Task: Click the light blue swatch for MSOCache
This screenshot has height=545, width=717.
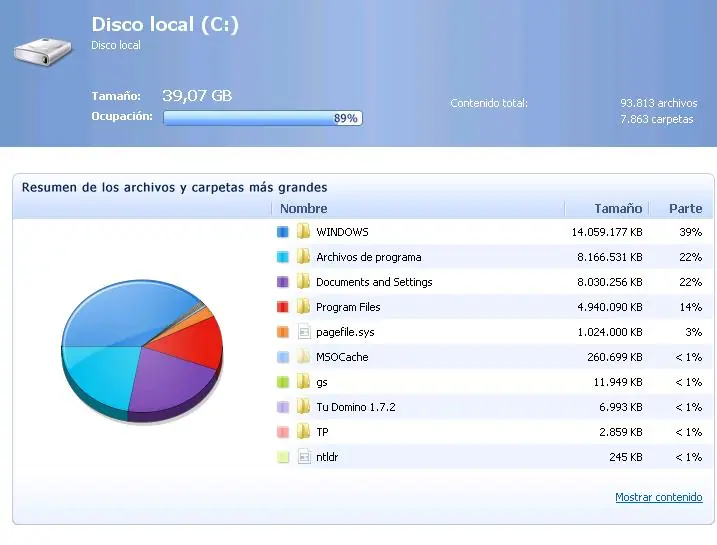Action: 283,357
